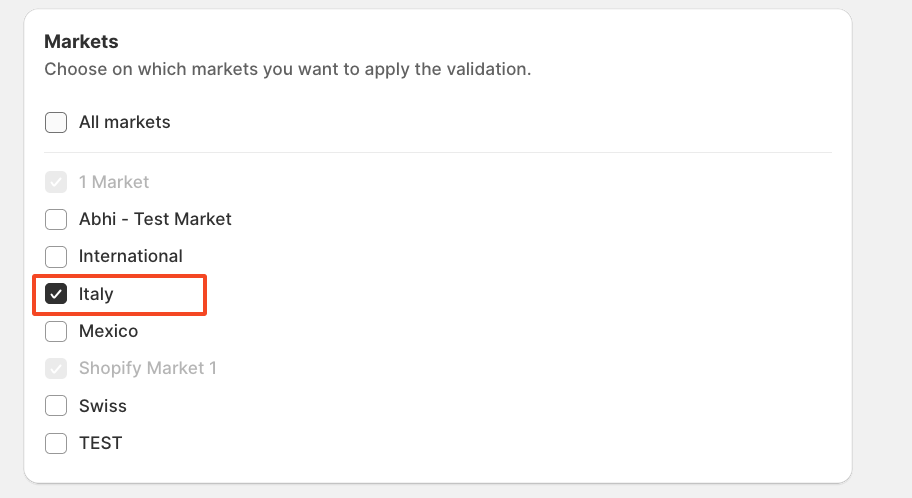The height and width of the screenshot is (498, 912).
Task: Click the "Mexico" label text
Action: pyautogui.click(x=108, y=331)
